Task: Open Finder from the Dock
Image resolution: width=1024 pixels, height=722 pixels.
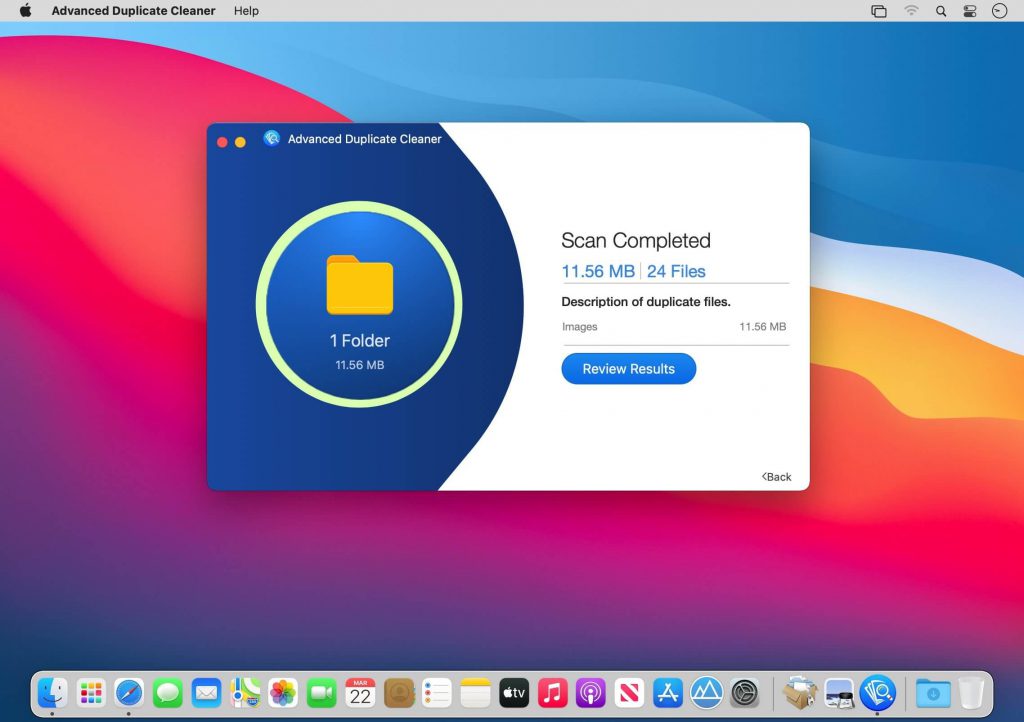Action: (52, 692)
